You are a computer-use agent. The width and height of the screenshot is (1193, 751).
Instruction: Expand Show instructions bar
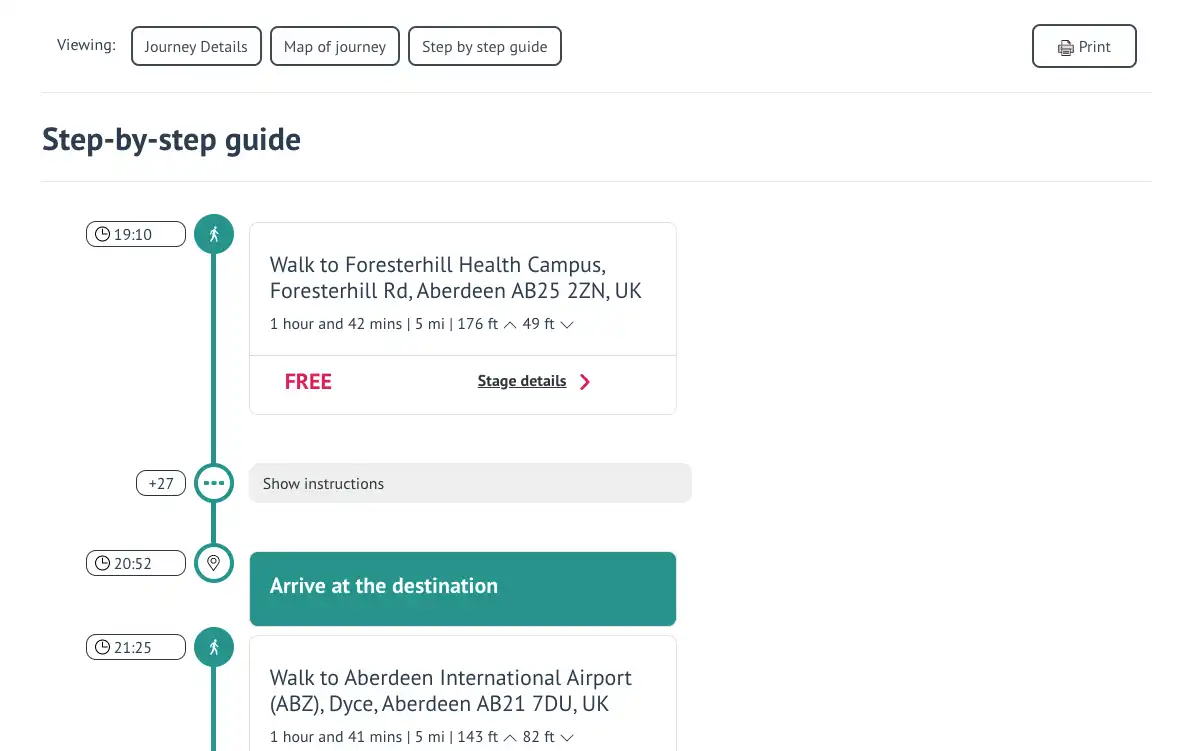coord(470,483)
